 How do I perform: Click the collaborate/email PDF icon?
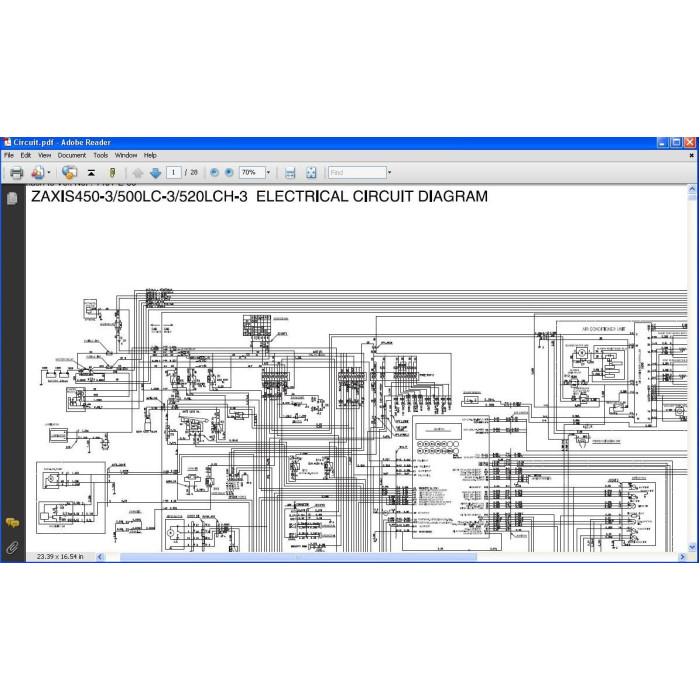pos(38,172)
